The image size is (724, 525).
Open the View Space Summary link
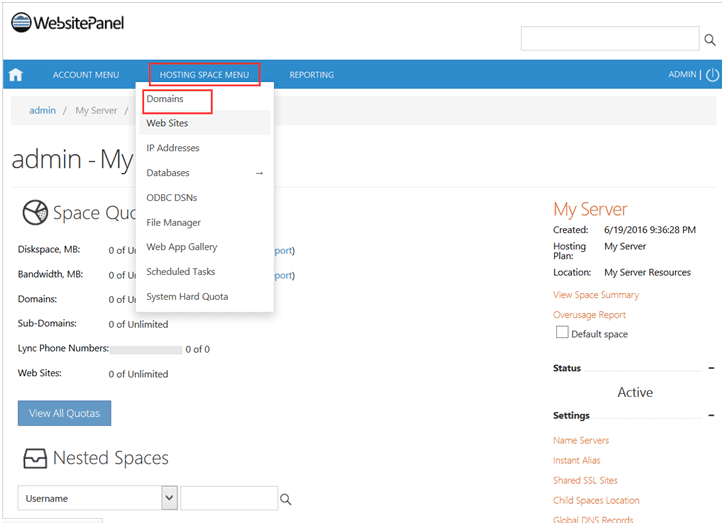(596, 295)
